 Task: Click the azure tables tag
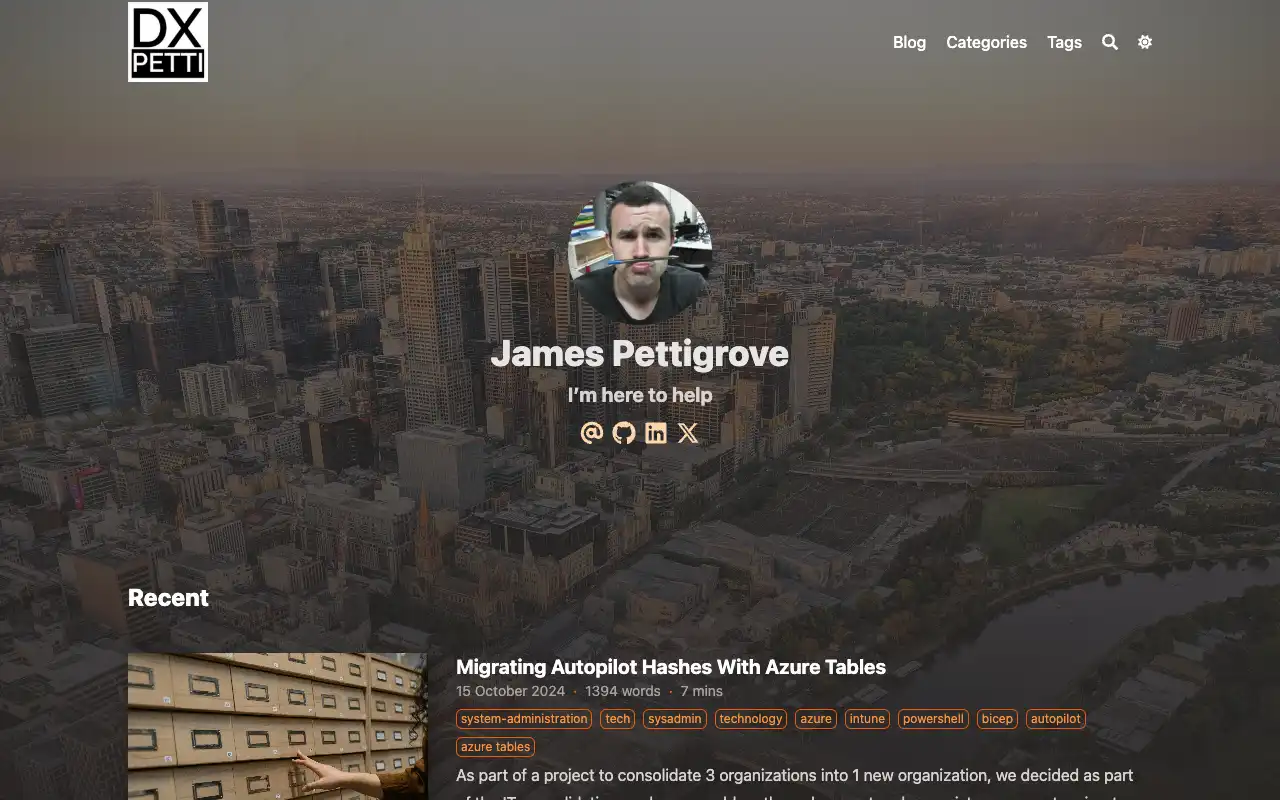click(x=495, y=747)
